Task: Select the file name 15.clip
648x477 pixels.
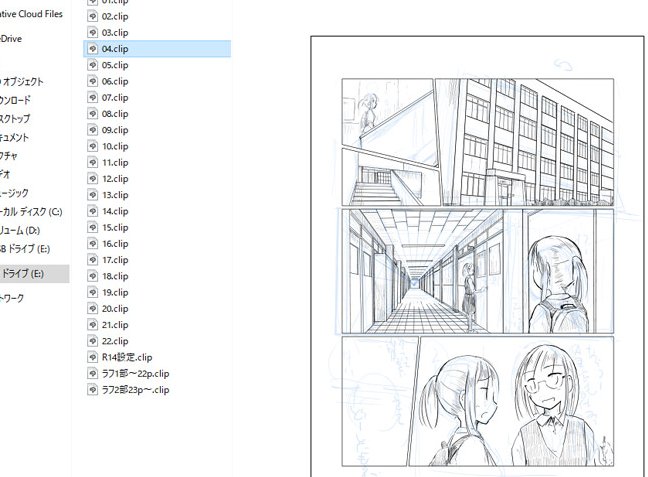Action: pyautogui.click(x=115, y=227)
